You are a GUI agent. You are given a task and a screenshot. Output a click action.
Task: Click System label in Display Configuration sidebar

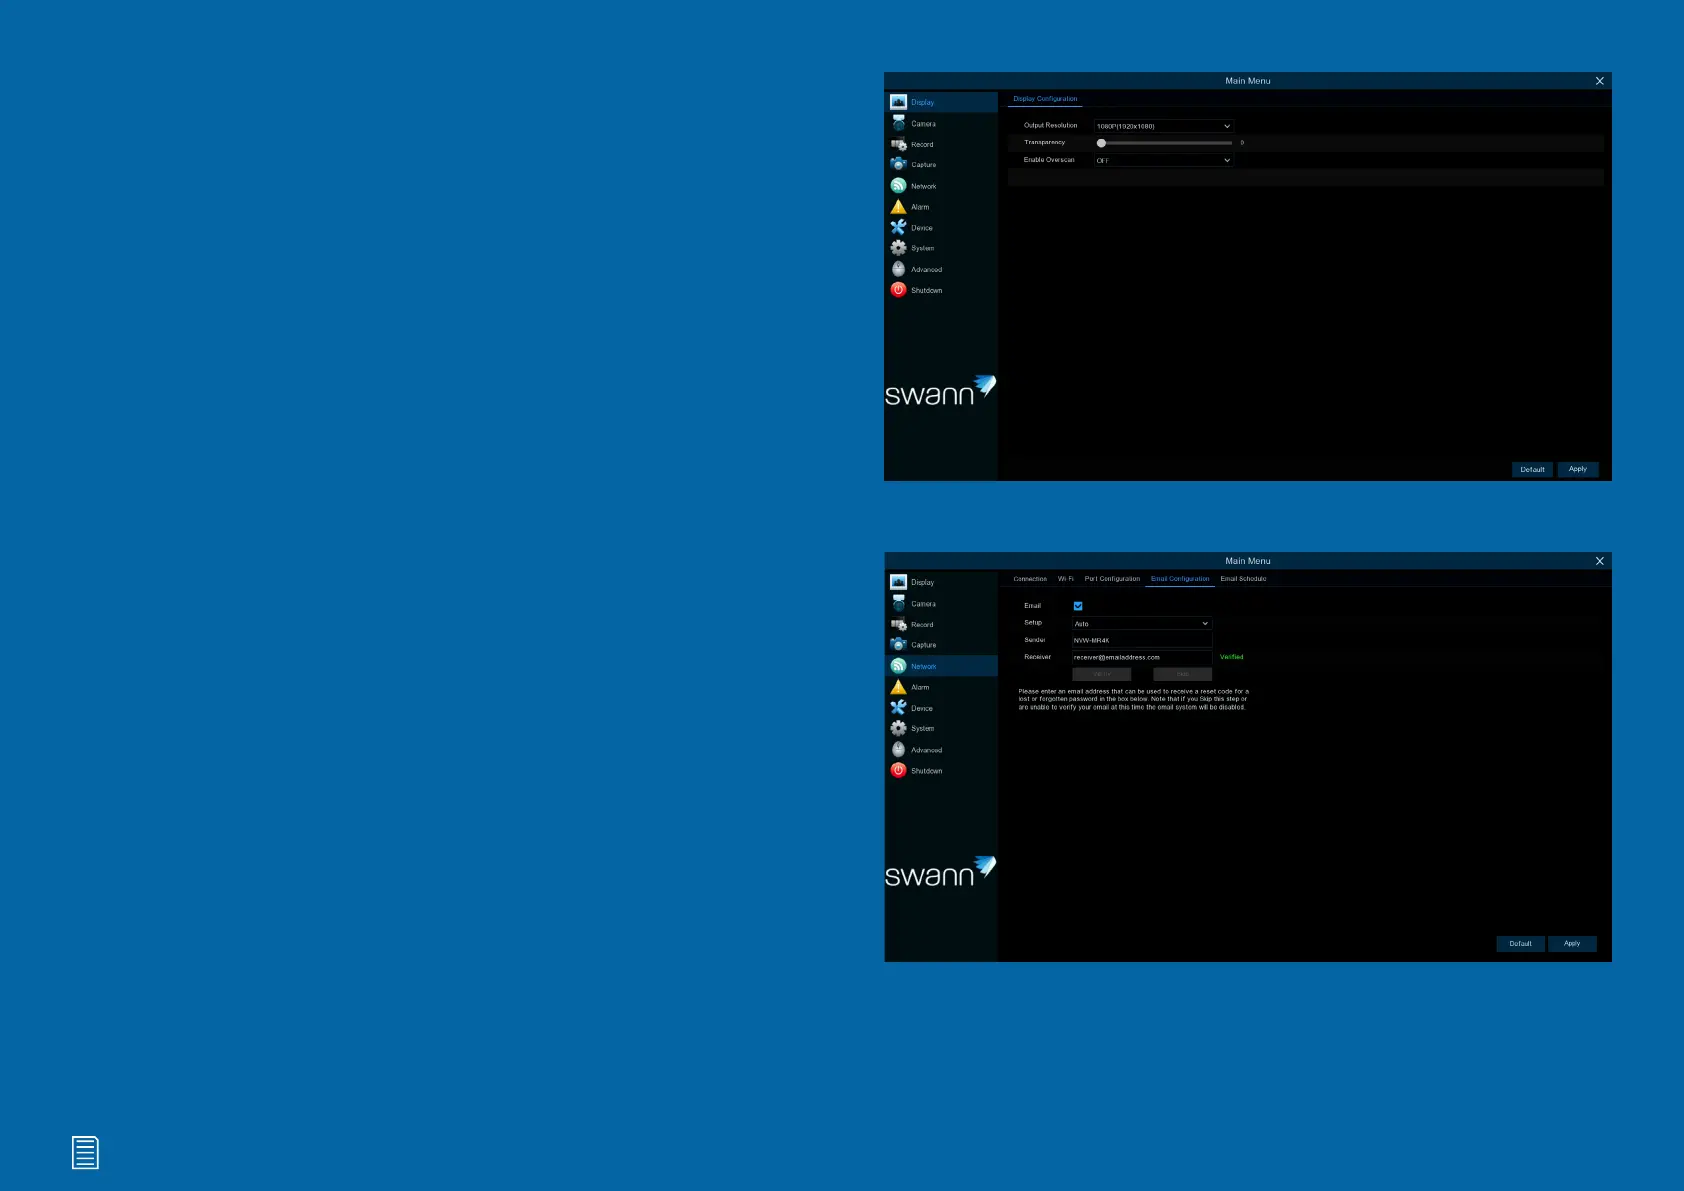(922, 248)
